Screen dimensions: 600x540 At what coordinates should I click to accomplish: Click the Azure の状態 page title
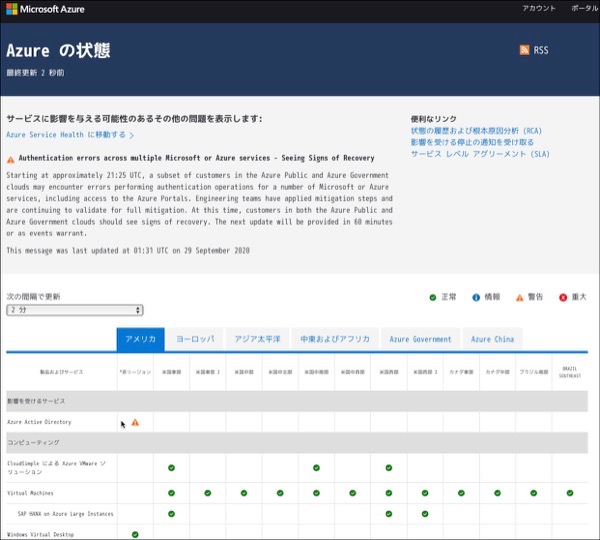click(x=58, y=50)
